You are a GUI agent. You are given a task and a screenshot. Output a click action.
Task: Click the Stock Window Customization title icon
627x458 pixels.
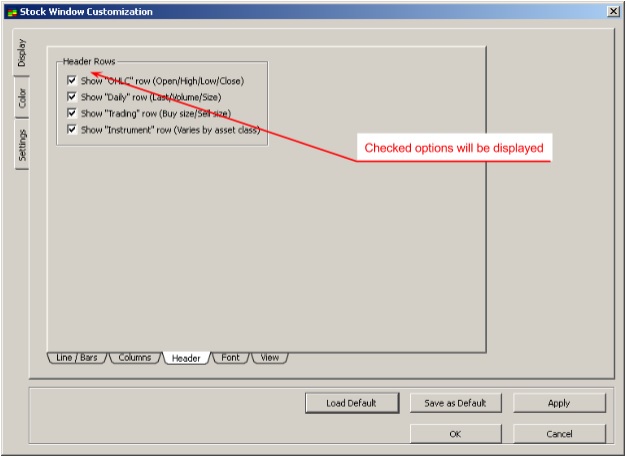[12, 12]
